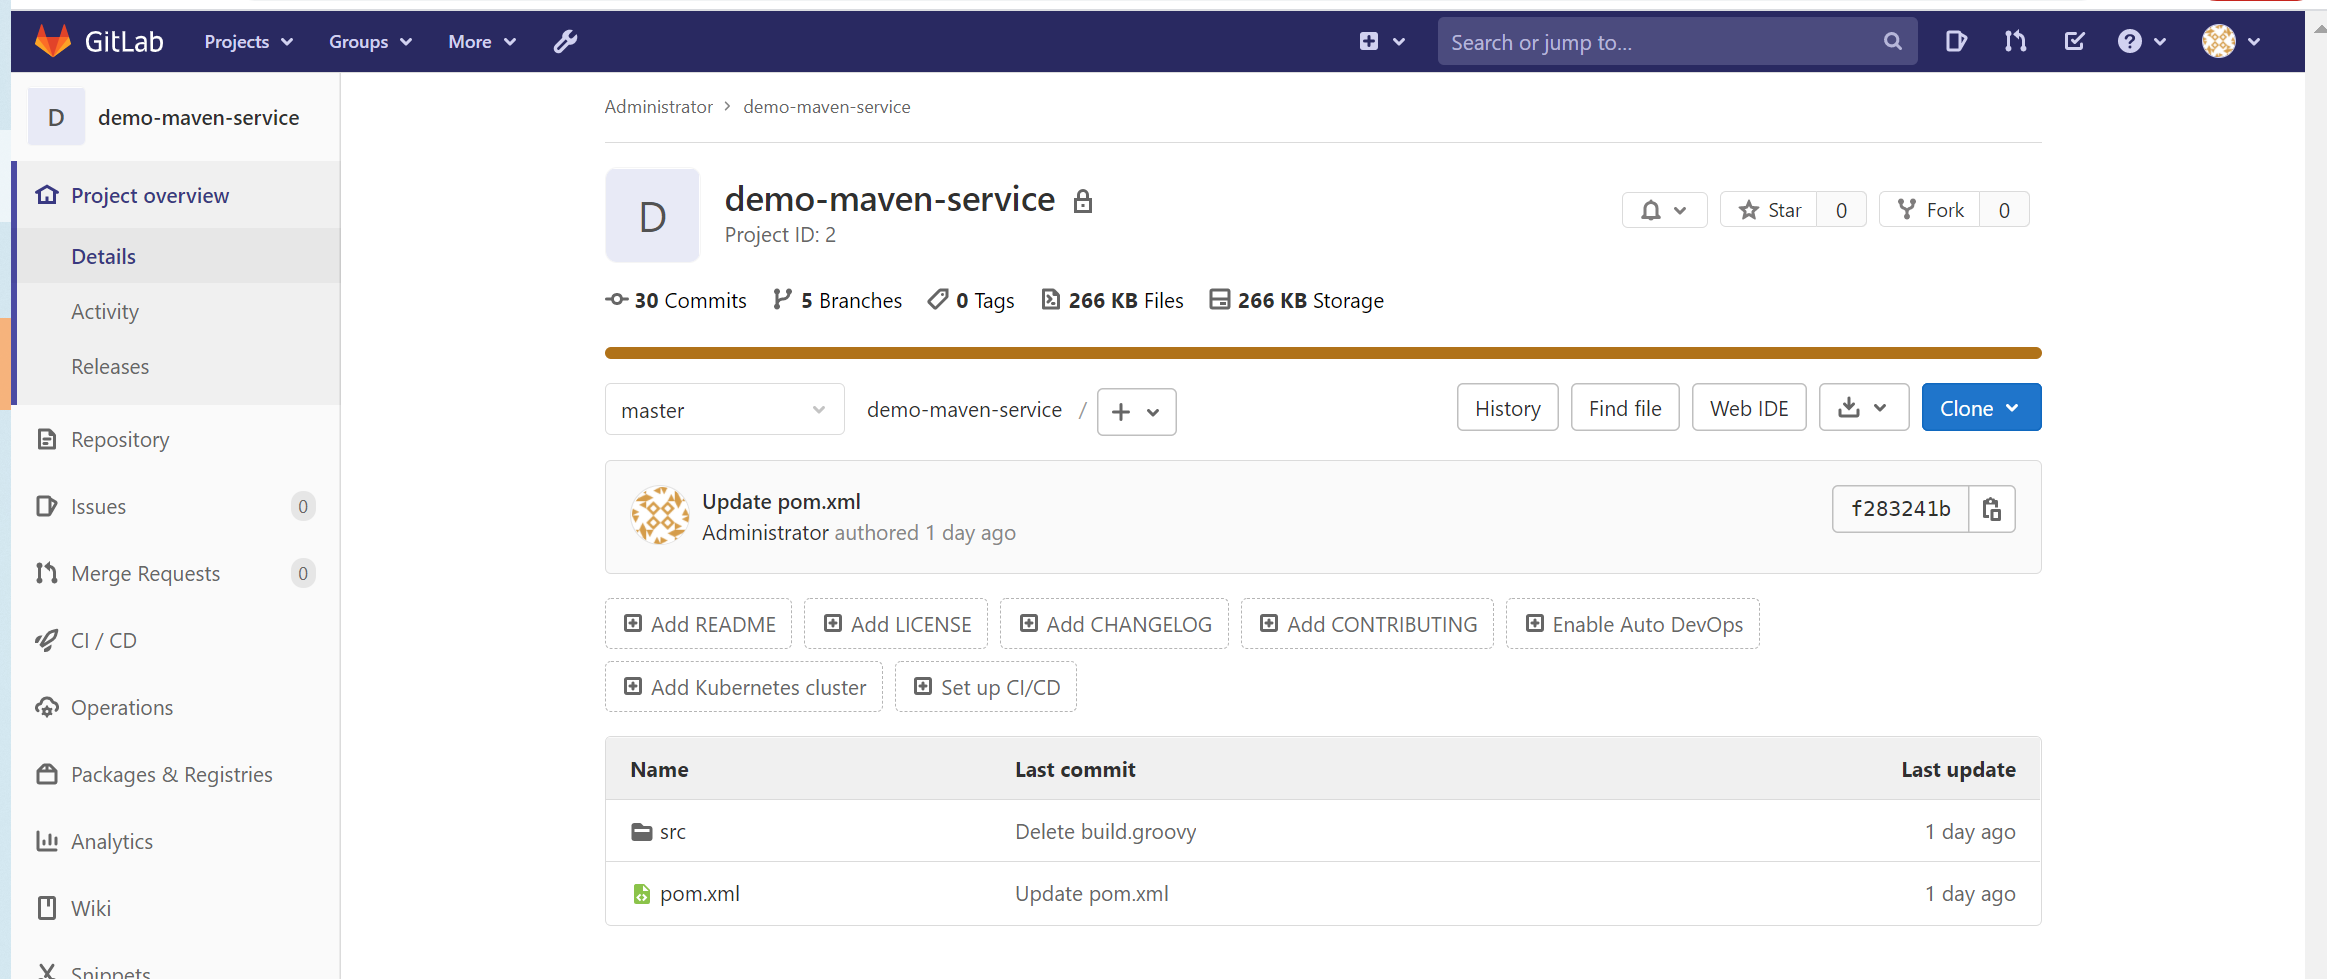Click Set up CI/CD button
The image size is (2327, 979).
click(986, 687)
